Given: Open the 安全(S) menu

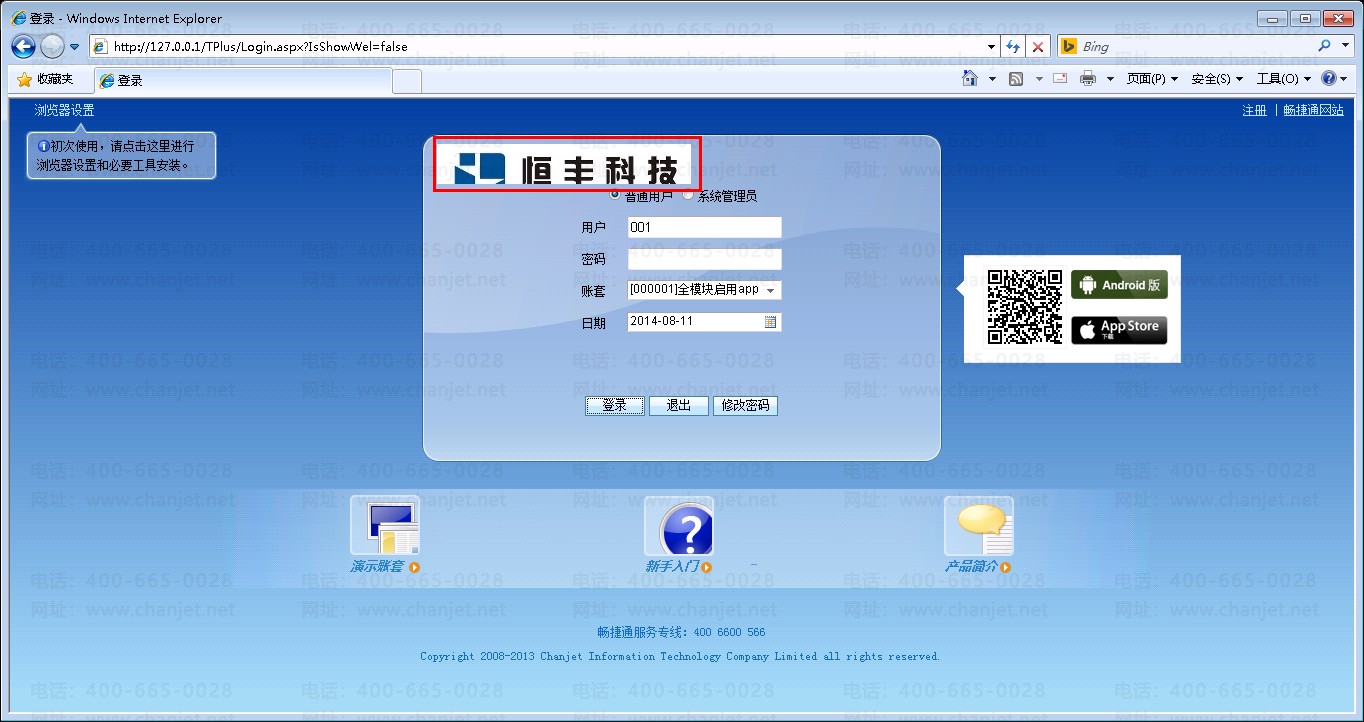Looking at the screenshot, I should [x=1217, y=79].
